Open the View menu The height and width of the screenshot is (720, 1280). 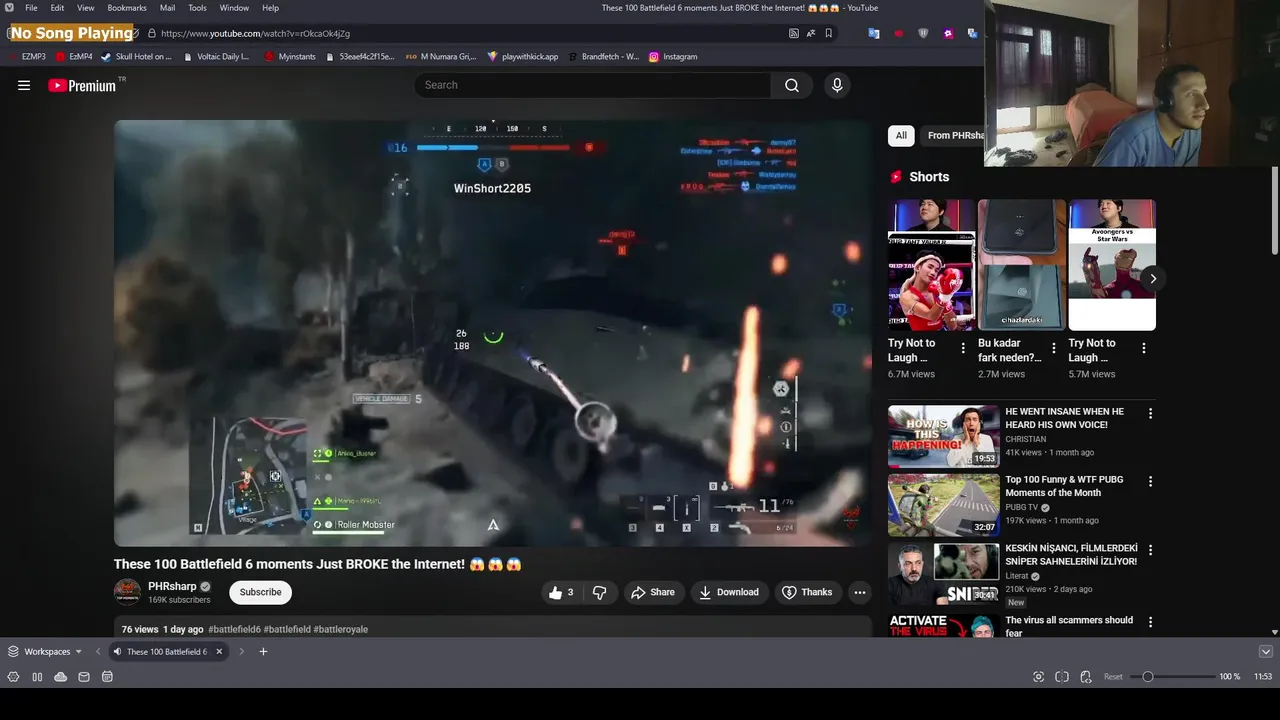pos(86,8)
